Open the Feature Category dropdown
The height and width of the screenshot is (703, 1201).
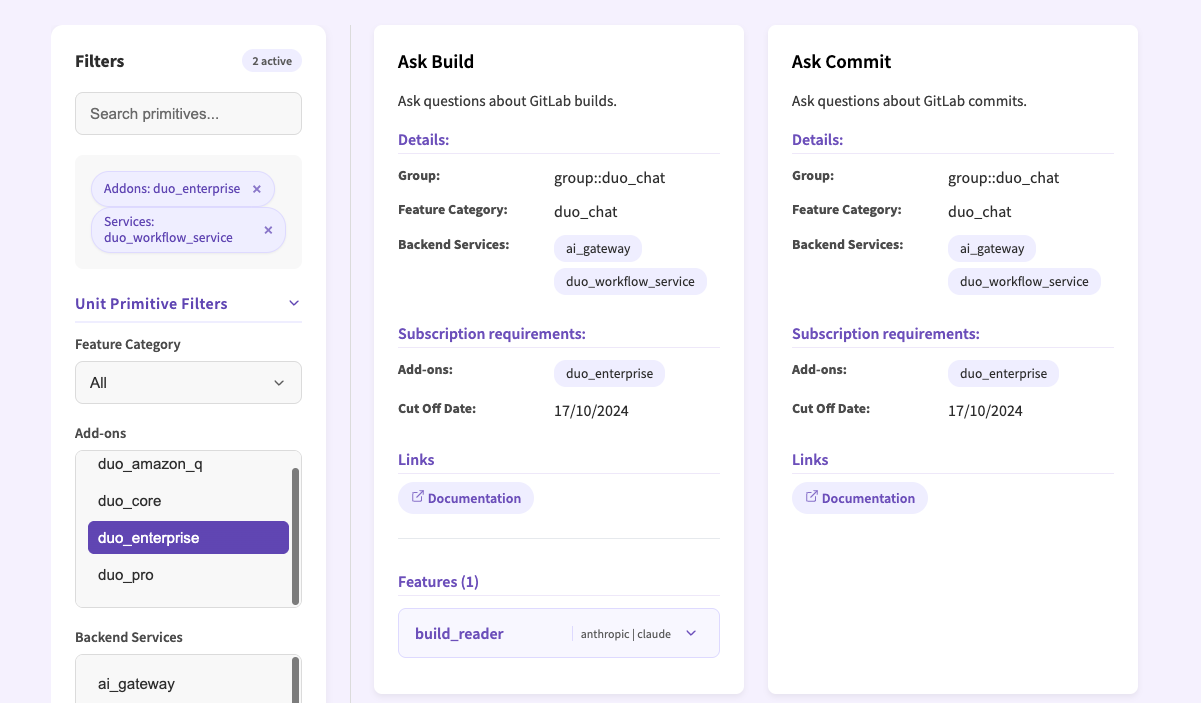coord(188,382)
